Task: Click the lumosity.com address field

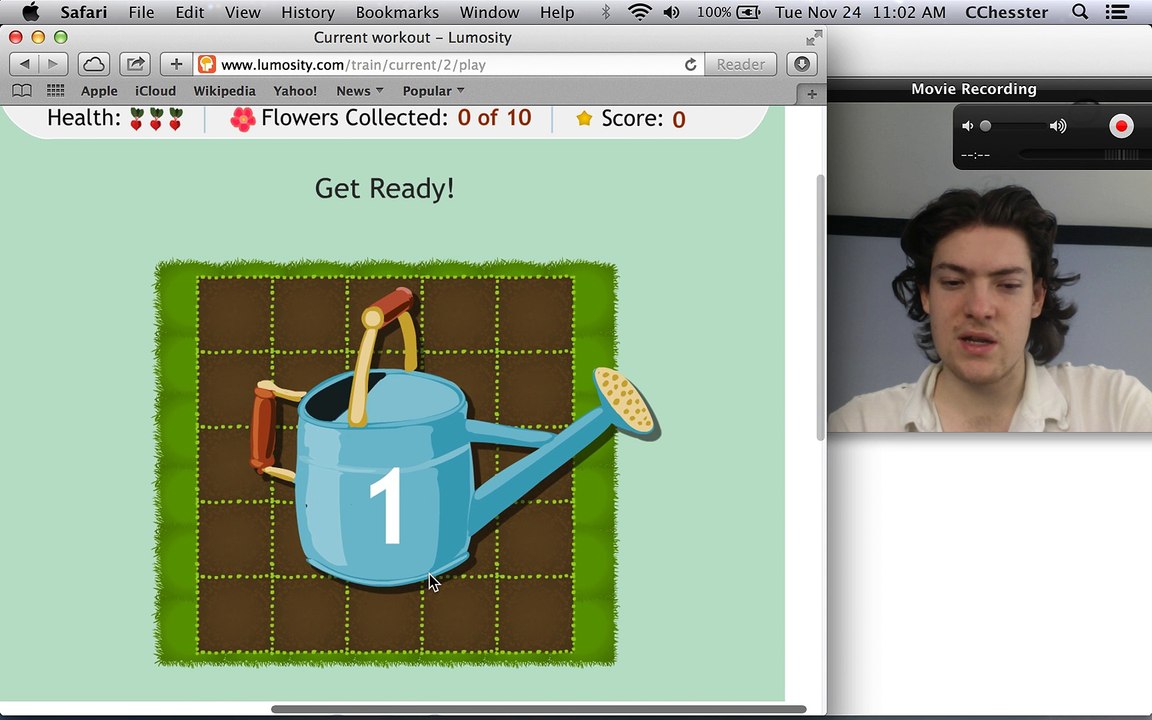Action: tap(449, 64)
